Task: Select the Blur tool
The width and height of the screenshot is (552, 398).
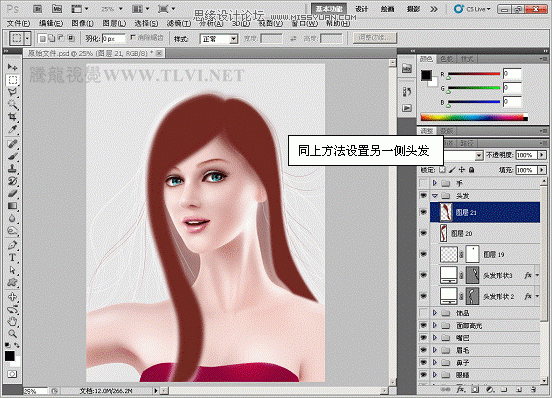Action: [12, 218]
